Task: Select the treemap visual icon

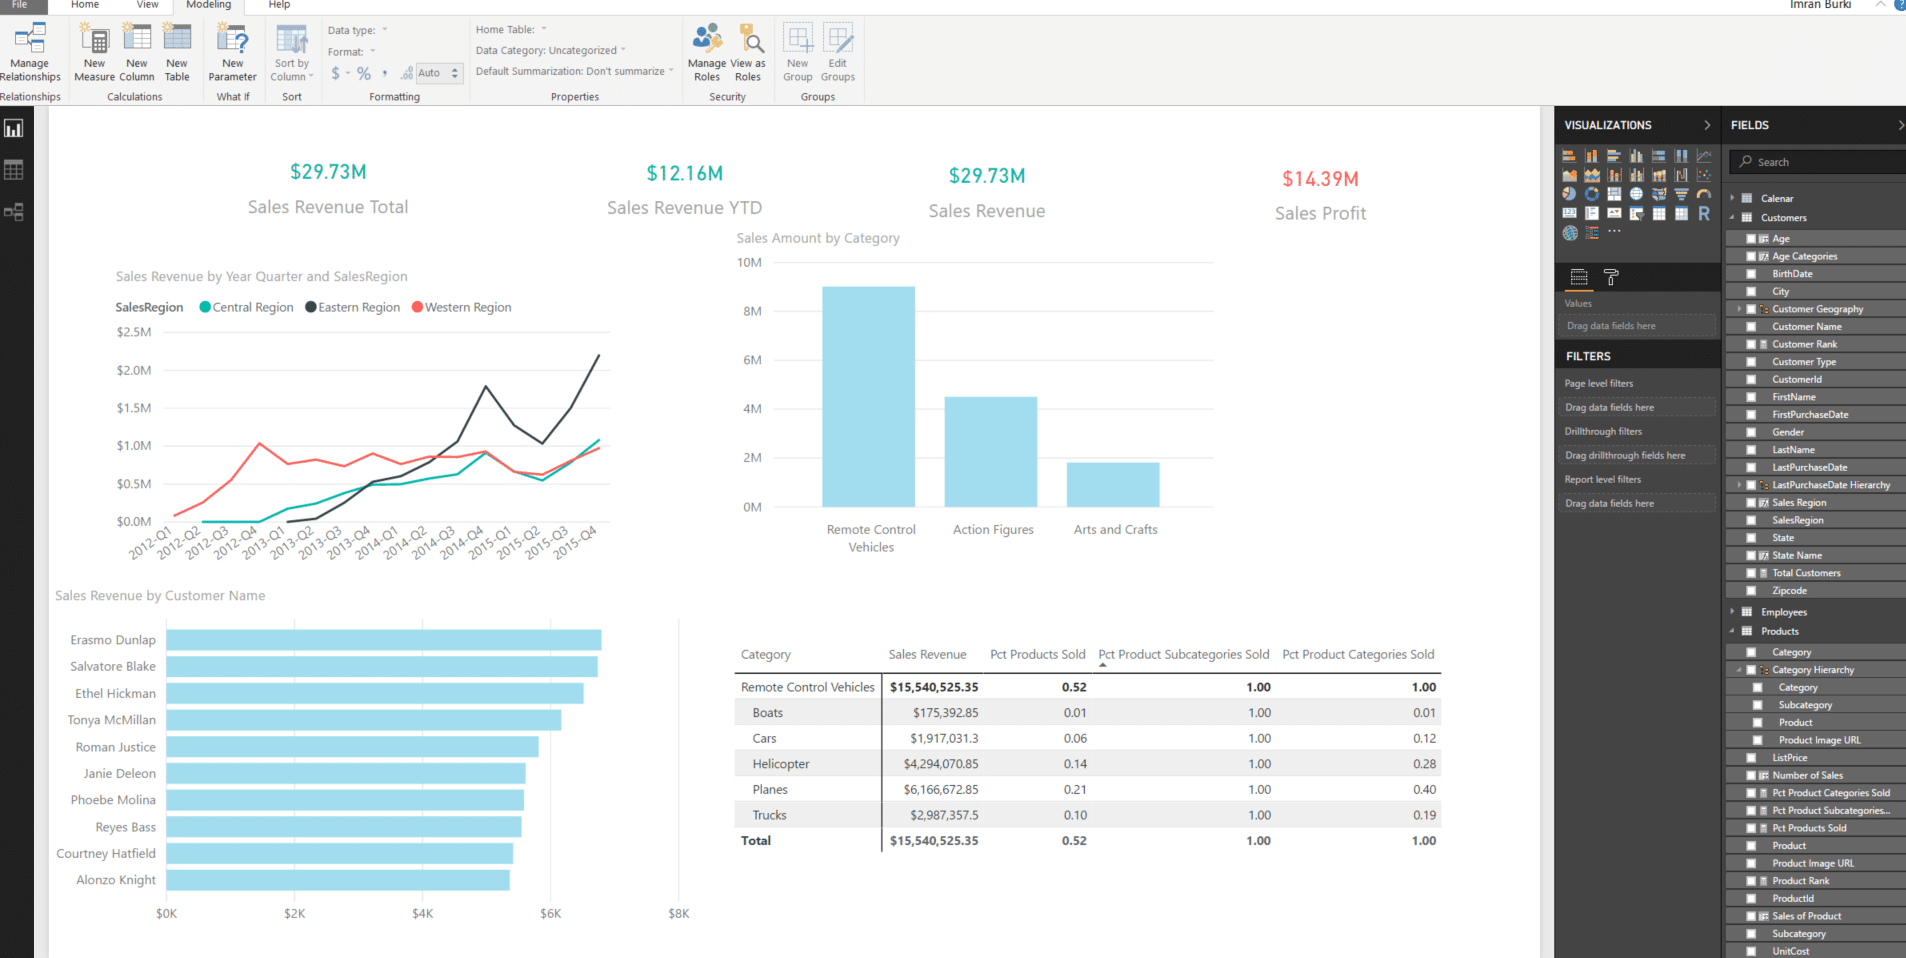Action: coord(1614,194)
